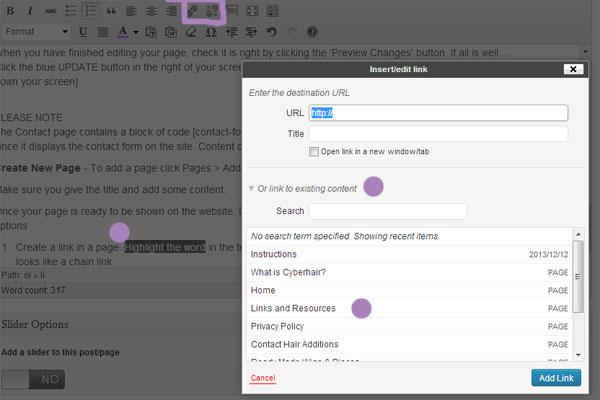
Task: Apply strikethrough with the ABC icon
Action: pos(50,11)
